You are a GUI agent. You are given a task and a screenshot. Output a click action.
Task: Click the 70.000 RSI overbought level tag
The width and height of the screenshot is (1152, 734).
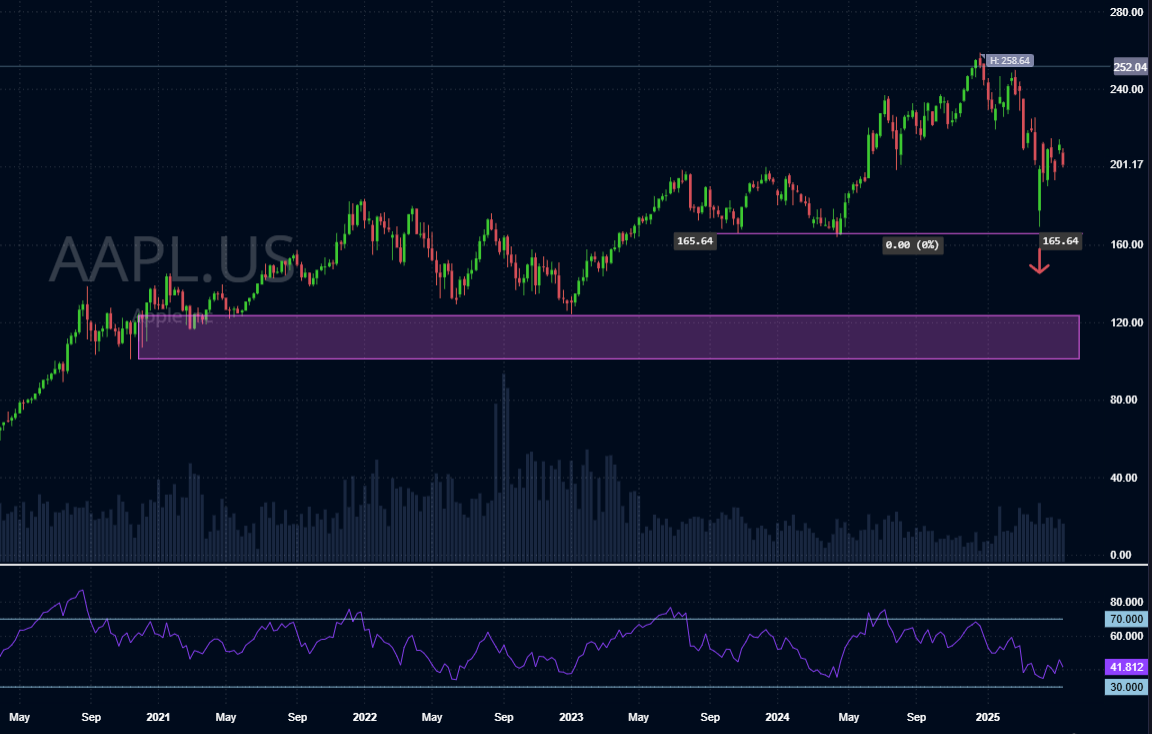1126,619
